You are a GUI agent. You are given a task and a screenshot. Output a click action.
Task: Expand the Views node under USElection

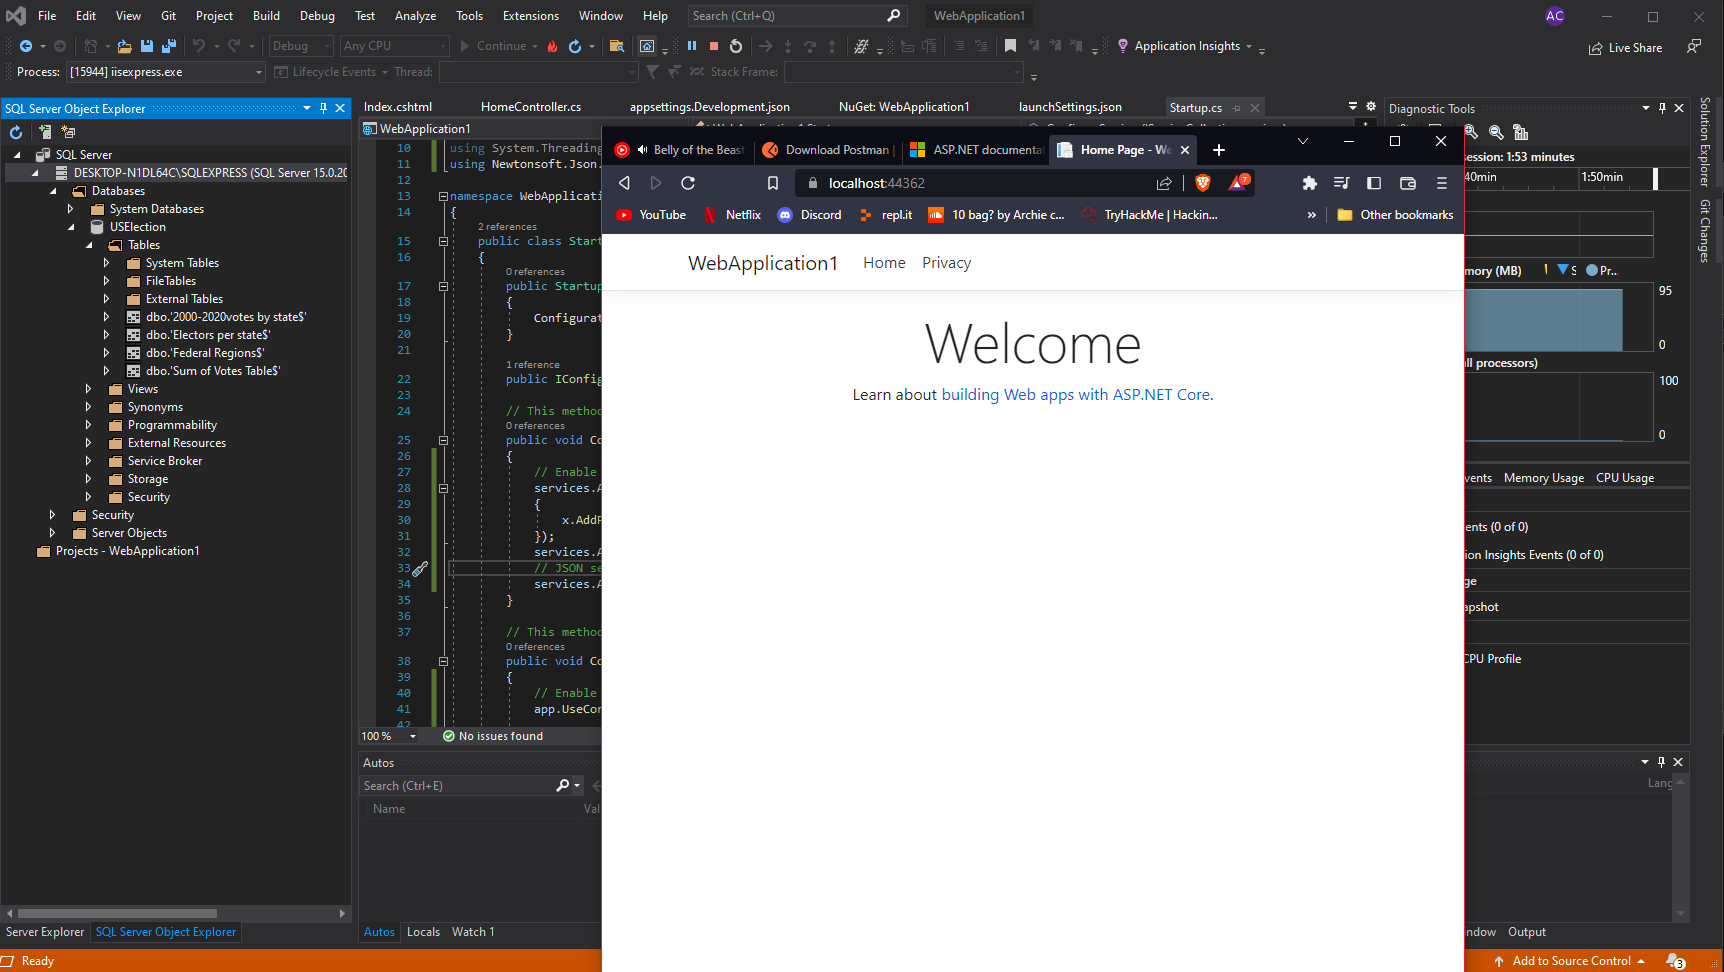[x=89, y=388]
